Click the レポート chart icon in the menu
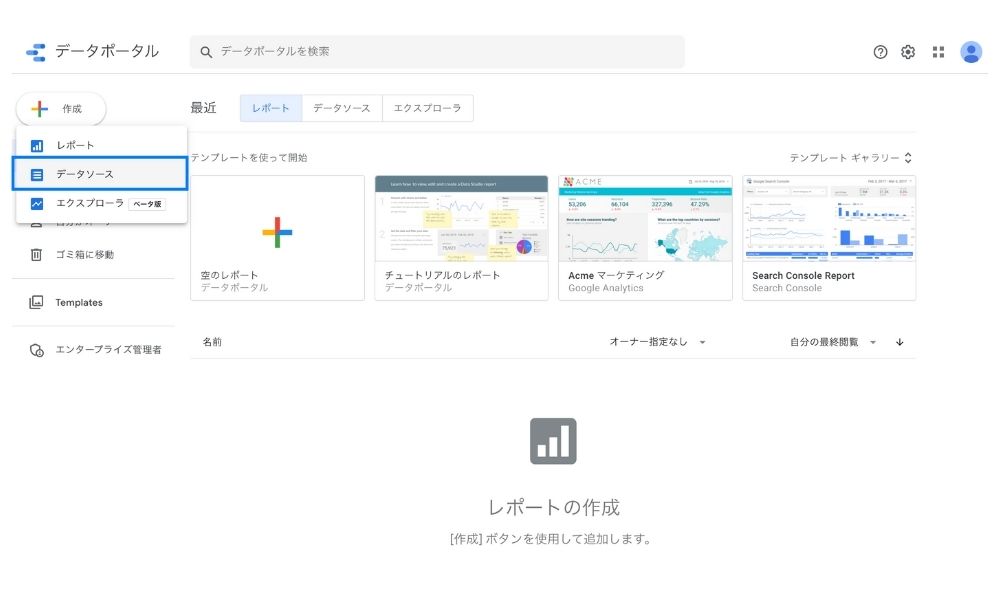Viewport: 1000px width, 600px height. 37,146
